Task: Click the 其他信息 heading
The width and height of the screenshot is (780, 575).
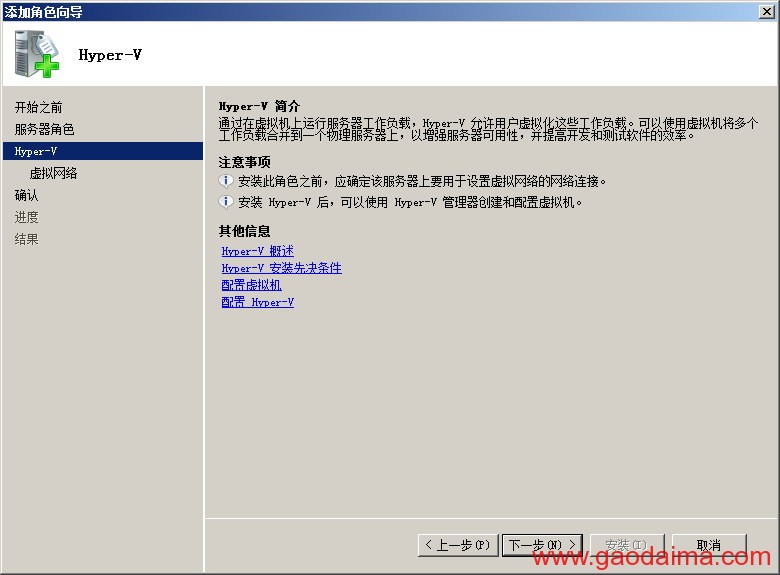Action: click(244, 231)
